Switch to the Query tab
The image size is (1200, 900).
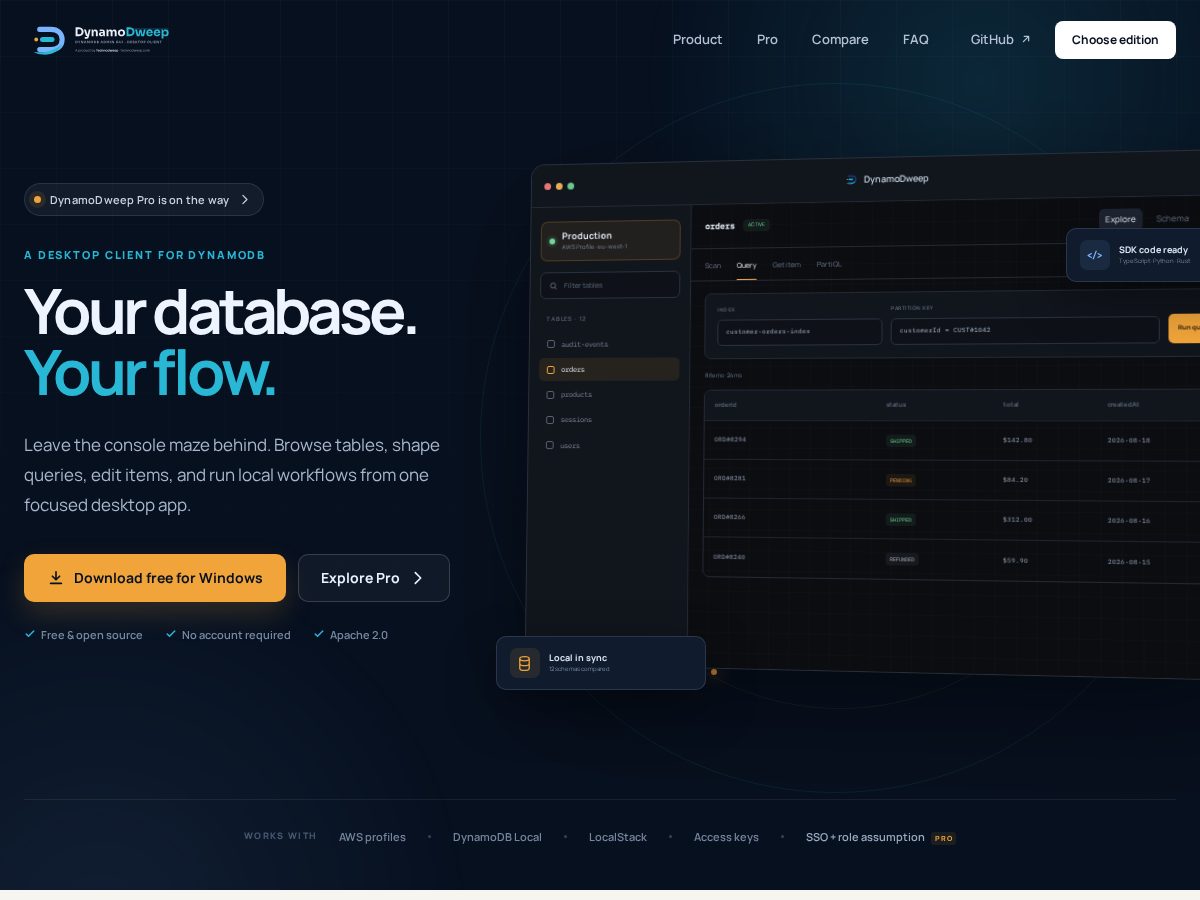coord(746,265)
